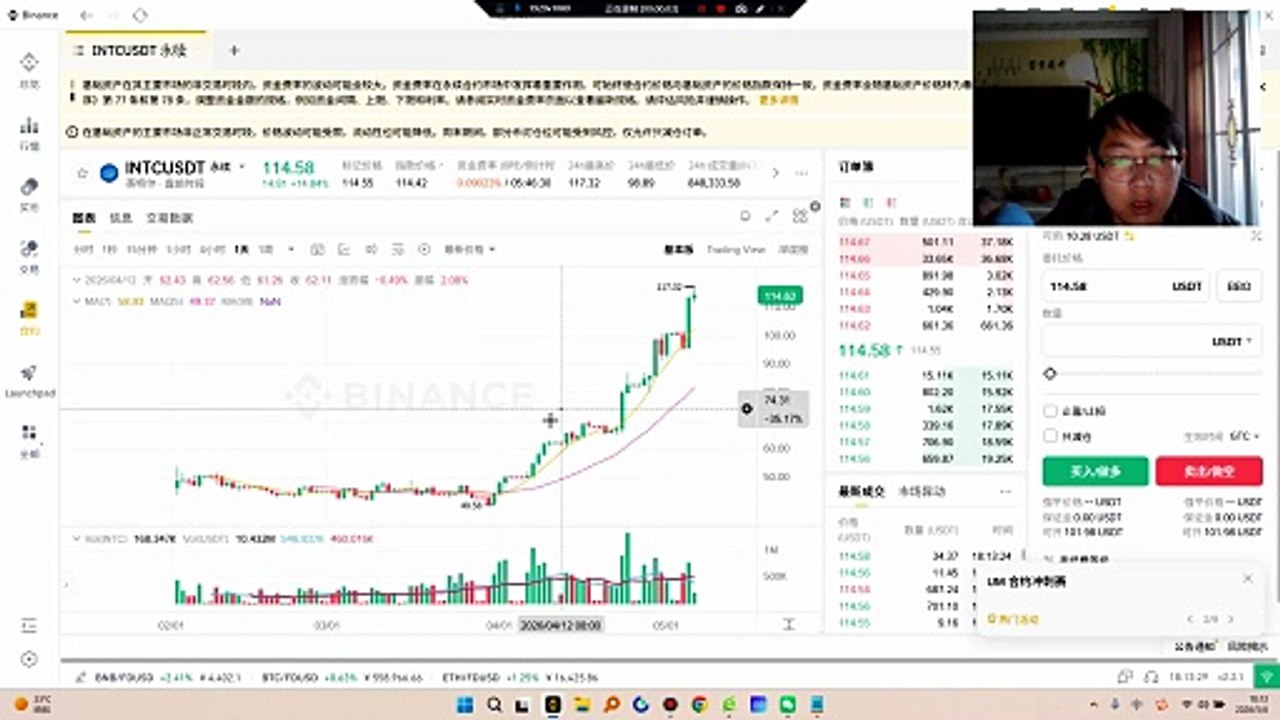Close the contract sprint popup
1280x720 pixels.
tap(1247, 578)
